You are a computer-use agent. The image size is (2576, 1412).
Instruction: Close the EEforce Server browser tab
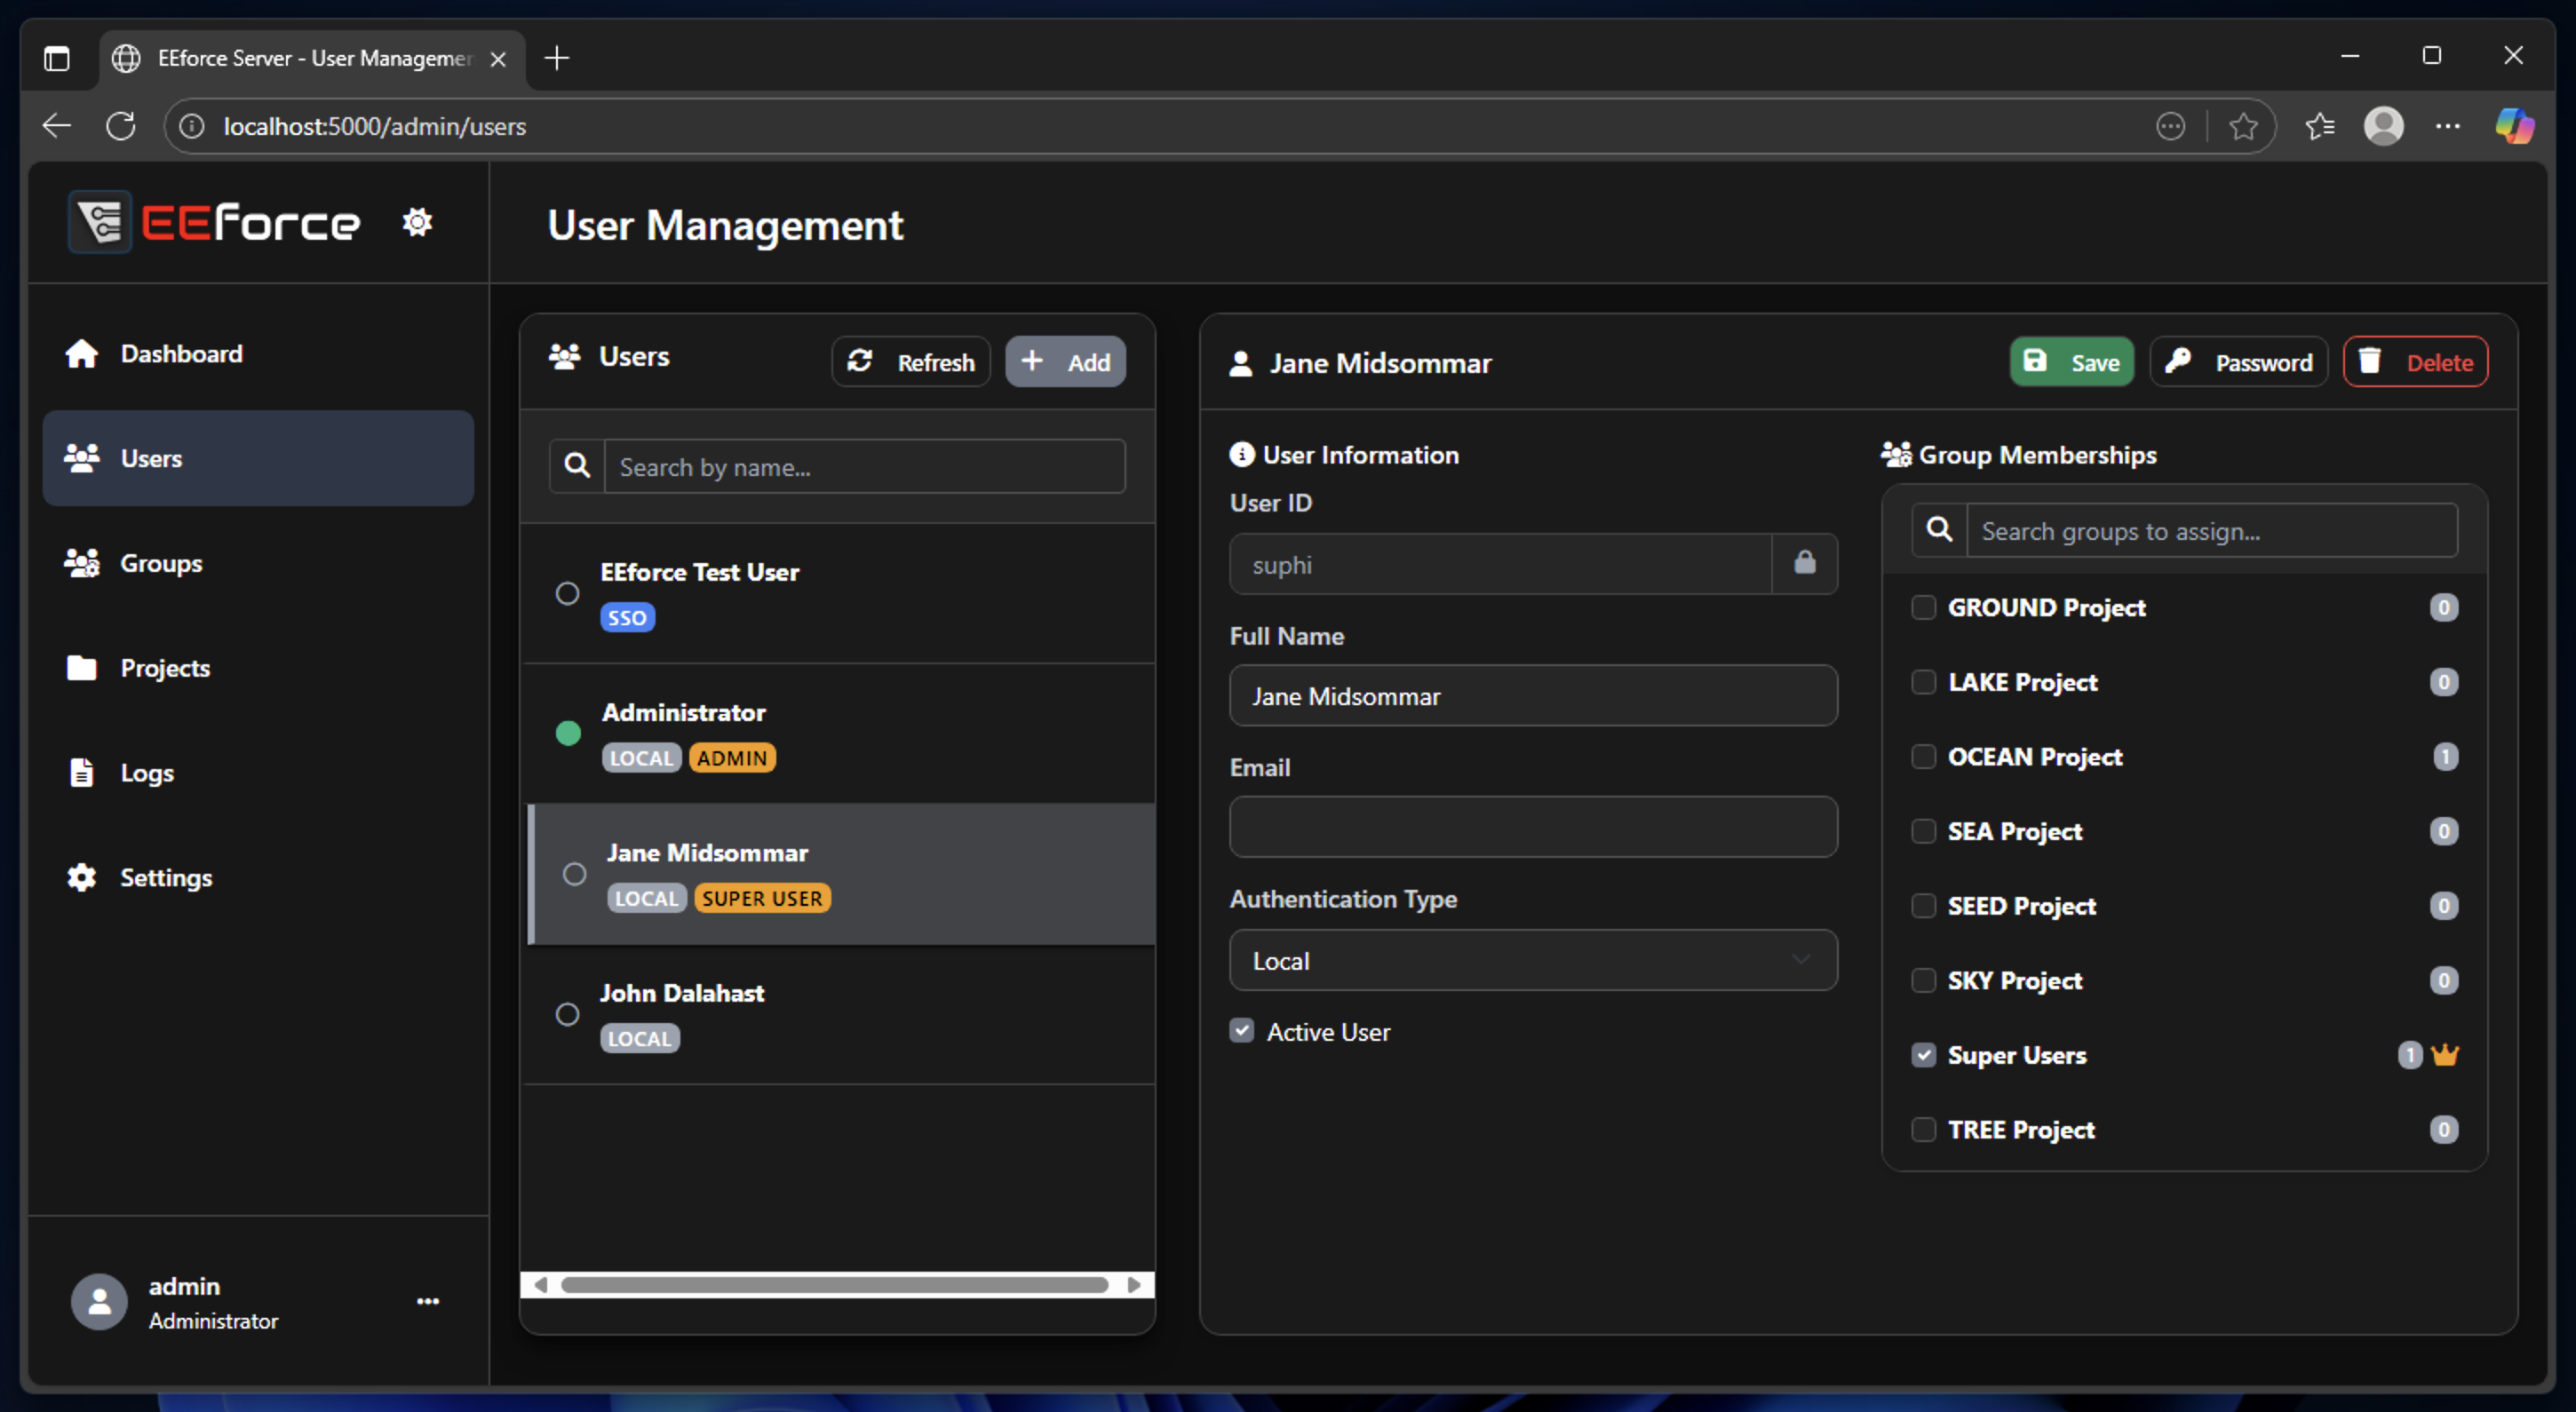pos(498,59)
